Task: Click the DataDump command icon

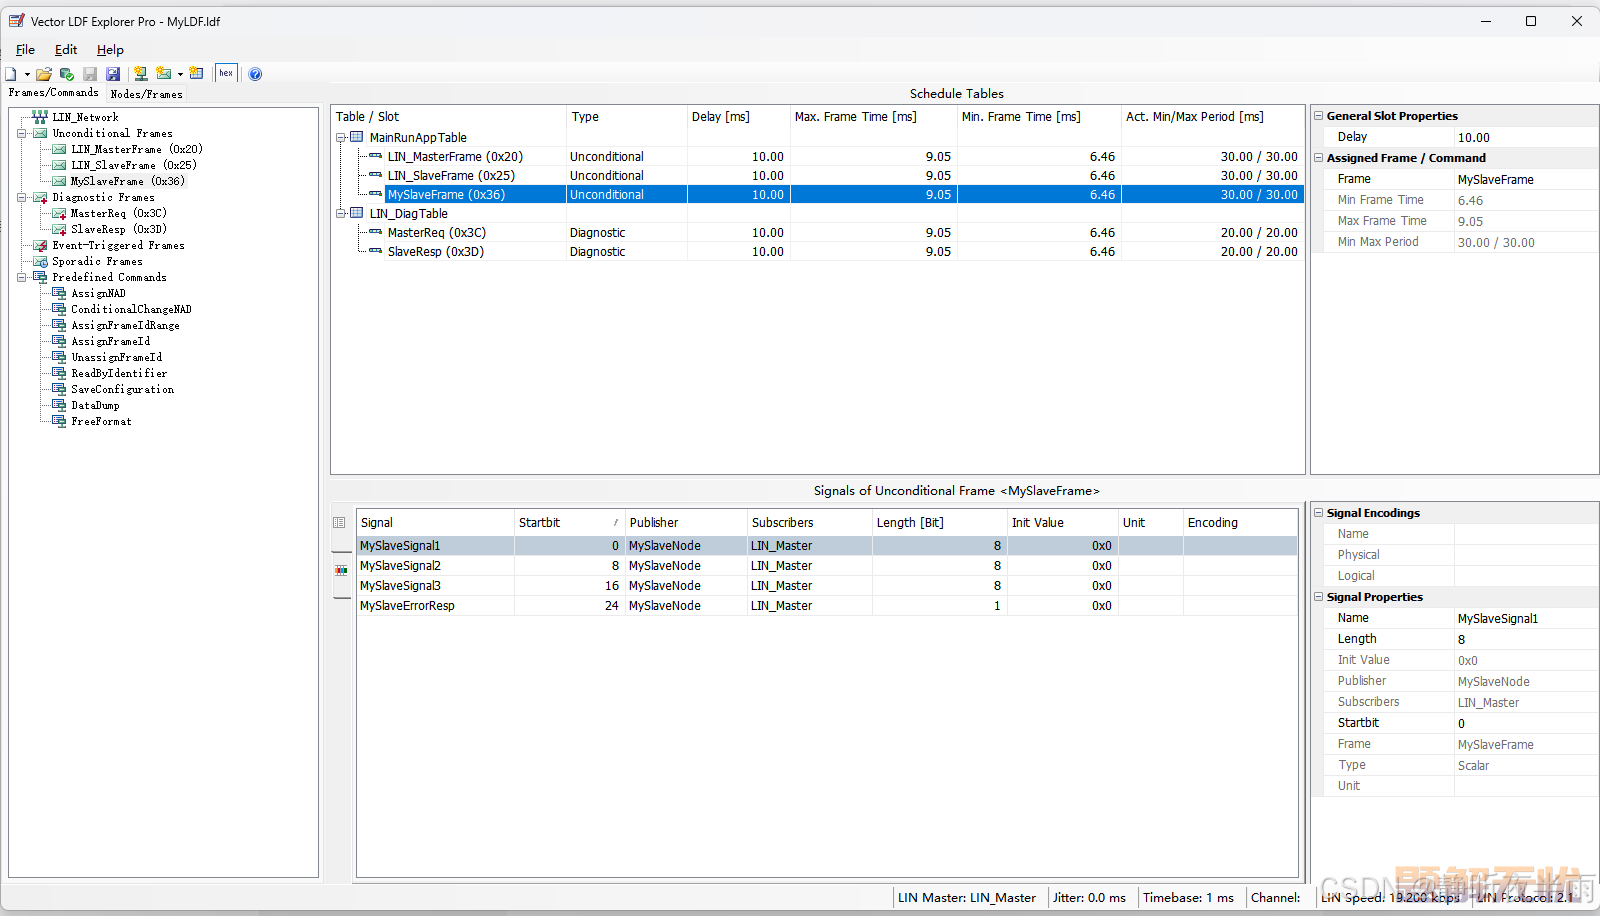Action: (59, 405)
